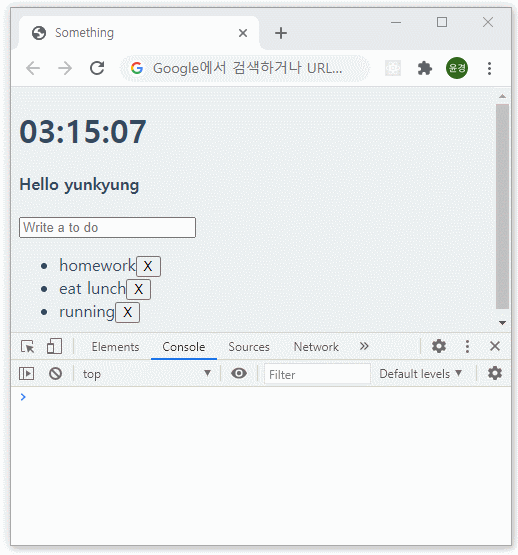Click the page scrollbar down arrow
The image size is (518, 555).
502,322
